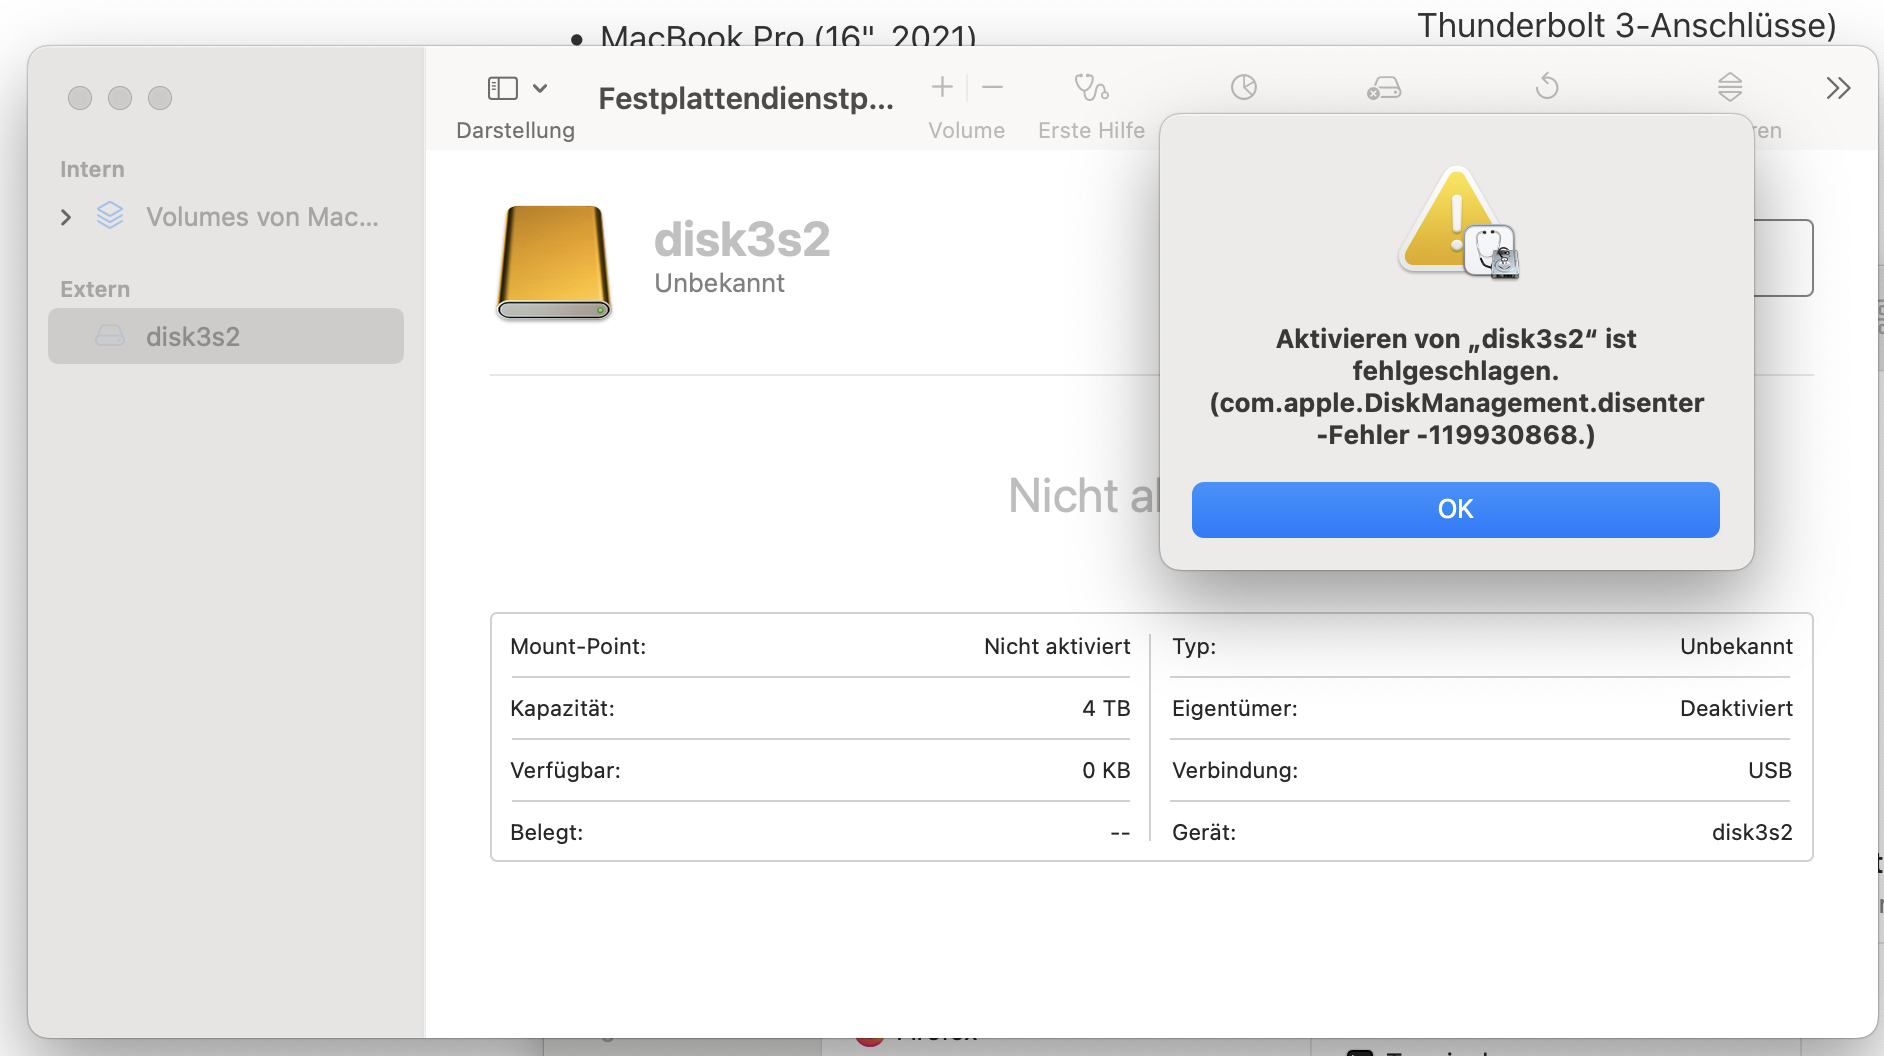Click the add Volume plus icon

[942, 88]
